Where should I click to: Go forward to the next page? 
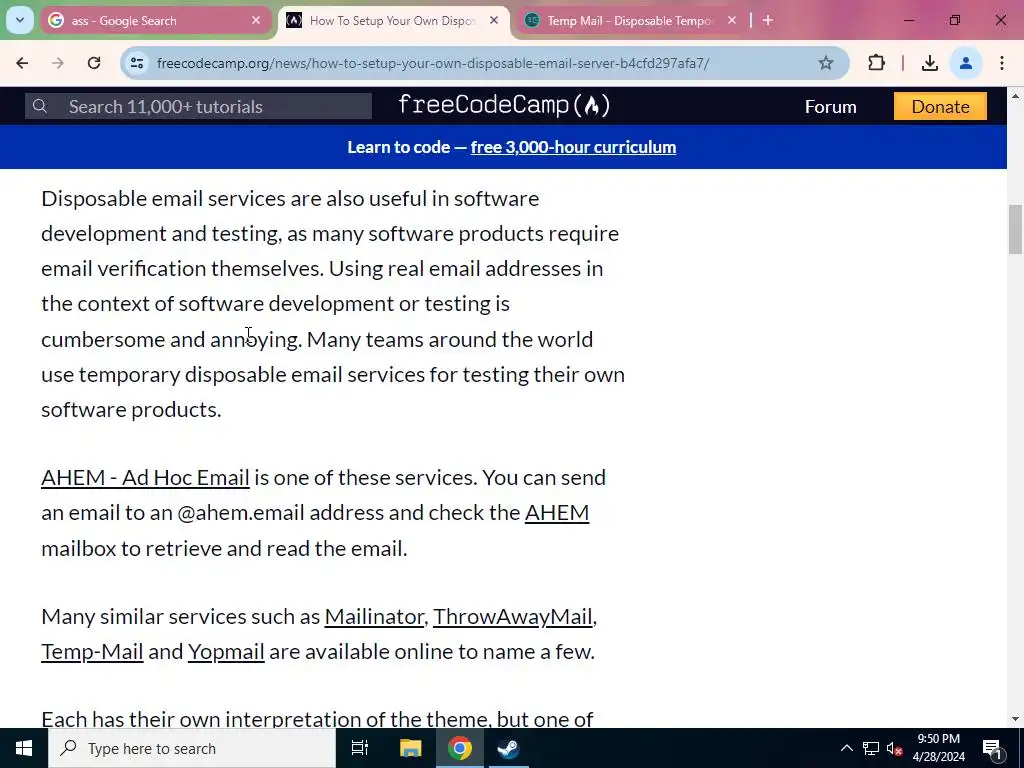pyautogui.click(x=58, y=63)
